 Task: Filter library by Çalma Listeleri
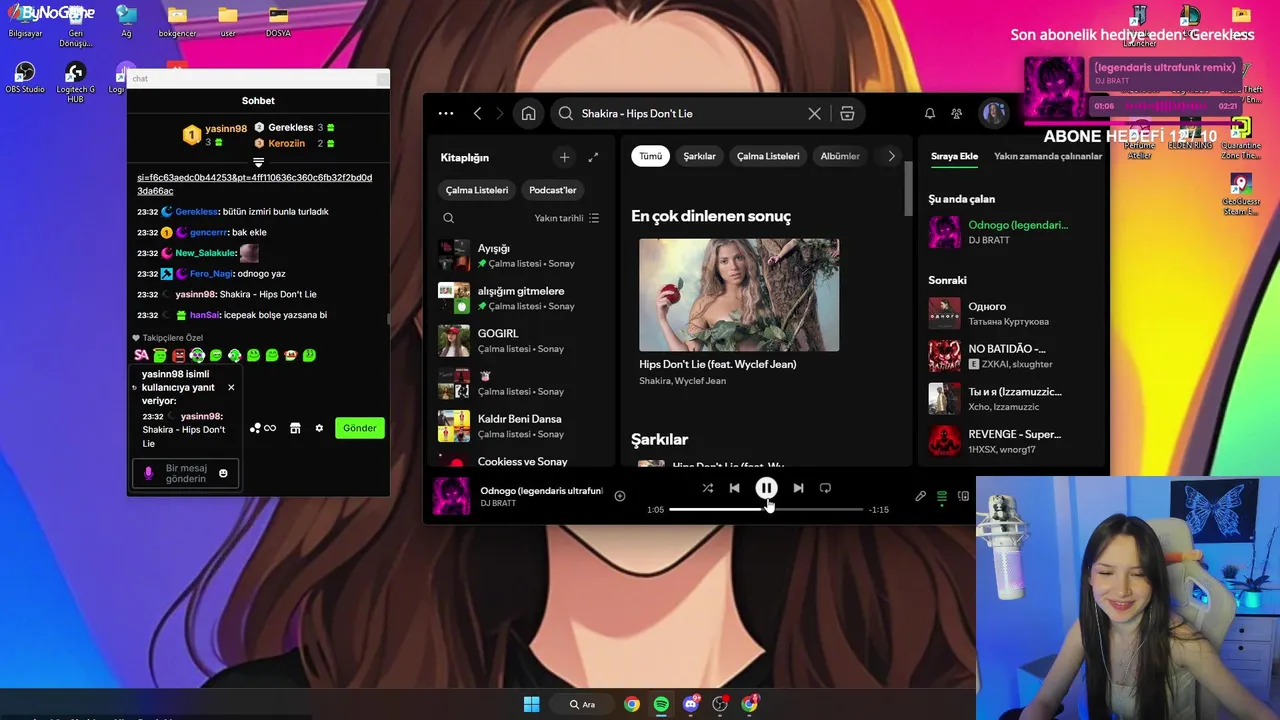point(477,190)
